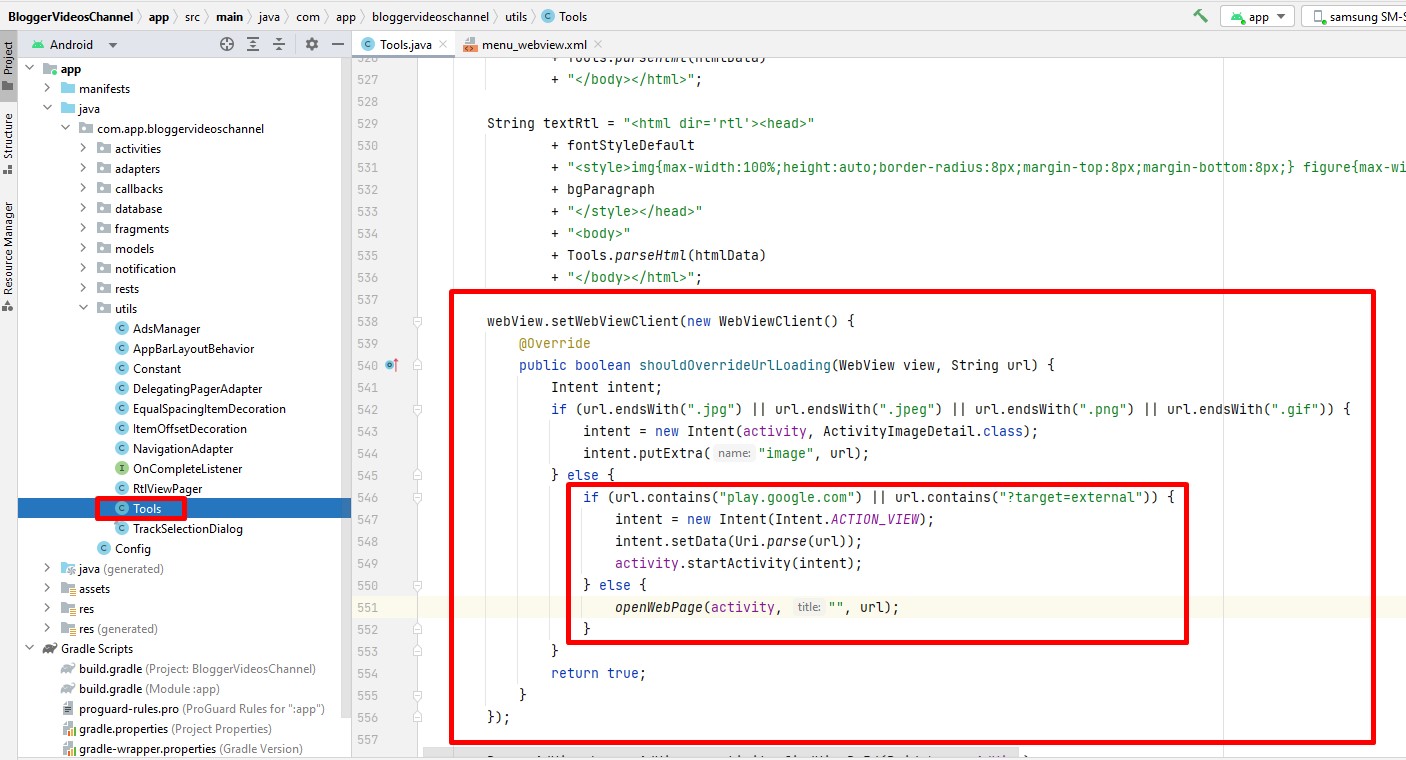Click the RtlViewPager class icon

tap(122, 489)
